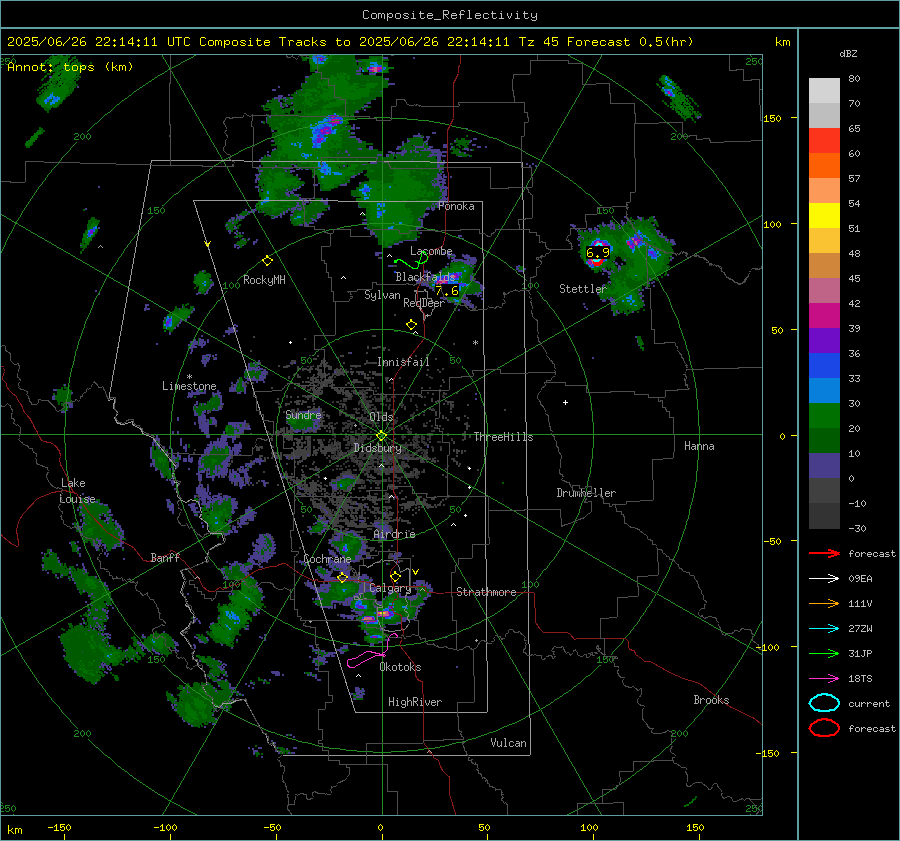This screenshot has height=841, width=900.
Task: Pick the magenta swatch between 42 and 39 dBZ
Action: pos(824,315)
